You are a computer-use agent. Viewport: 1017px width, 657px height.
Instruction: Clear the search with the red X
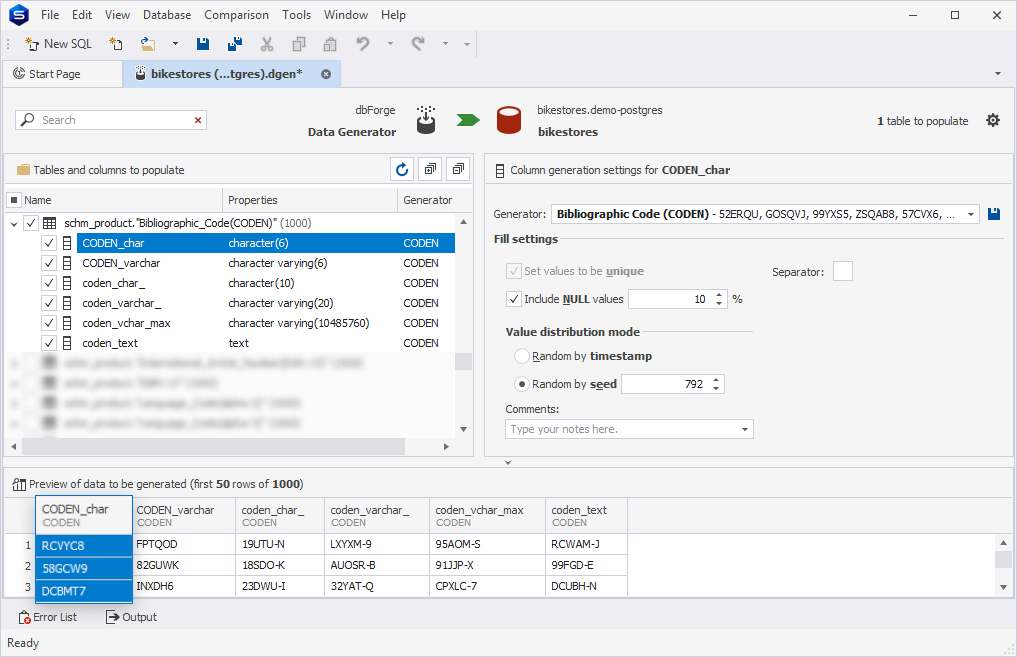198,120
